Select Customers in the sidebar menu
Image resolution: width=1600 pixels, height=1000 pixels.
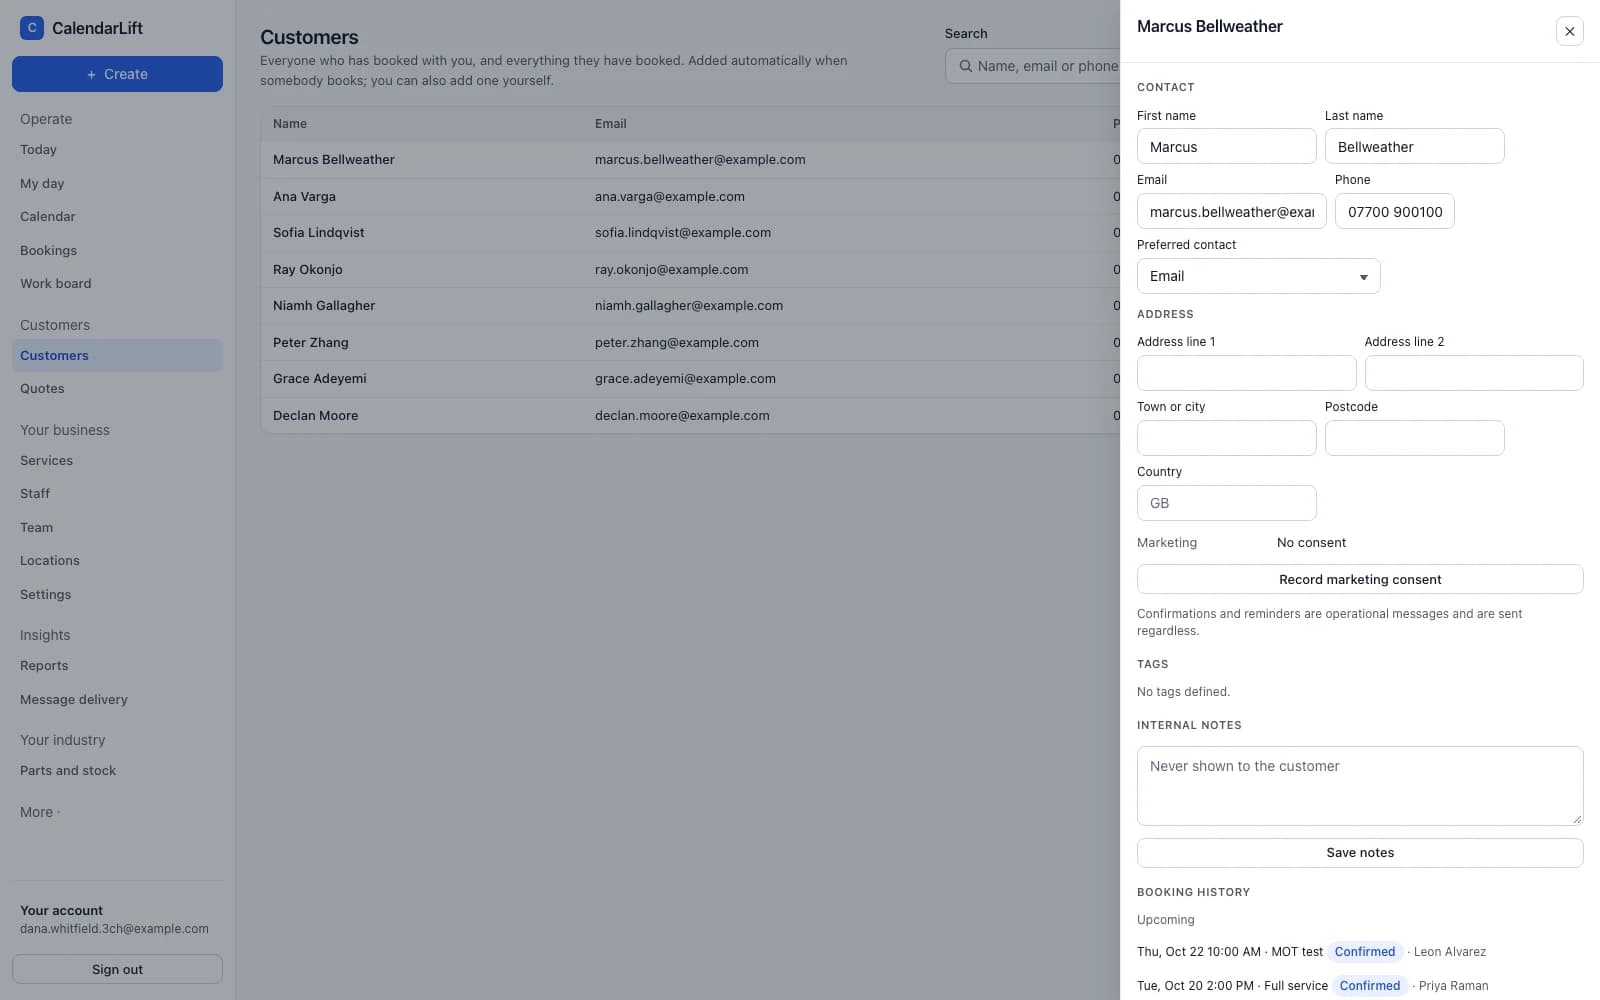coord(117,356)
